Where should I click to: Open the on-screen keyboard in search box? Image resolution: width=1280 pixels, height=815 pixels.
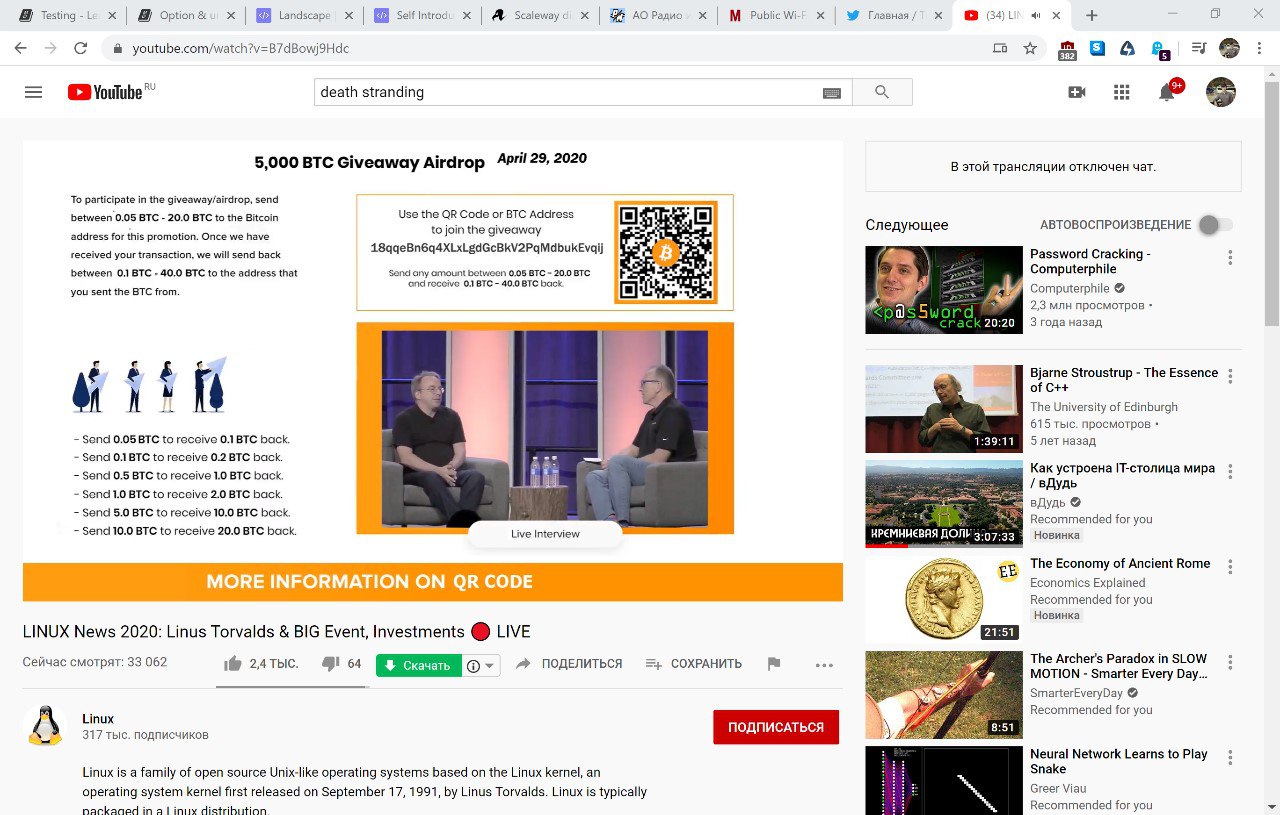coord(832,92)
